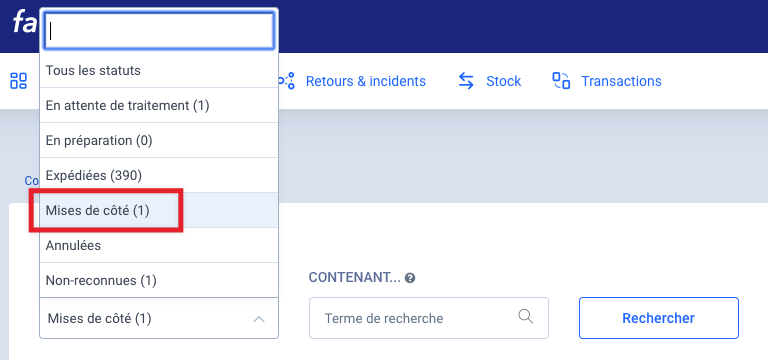Focus the Terme de recherche field

pos(429,318)
